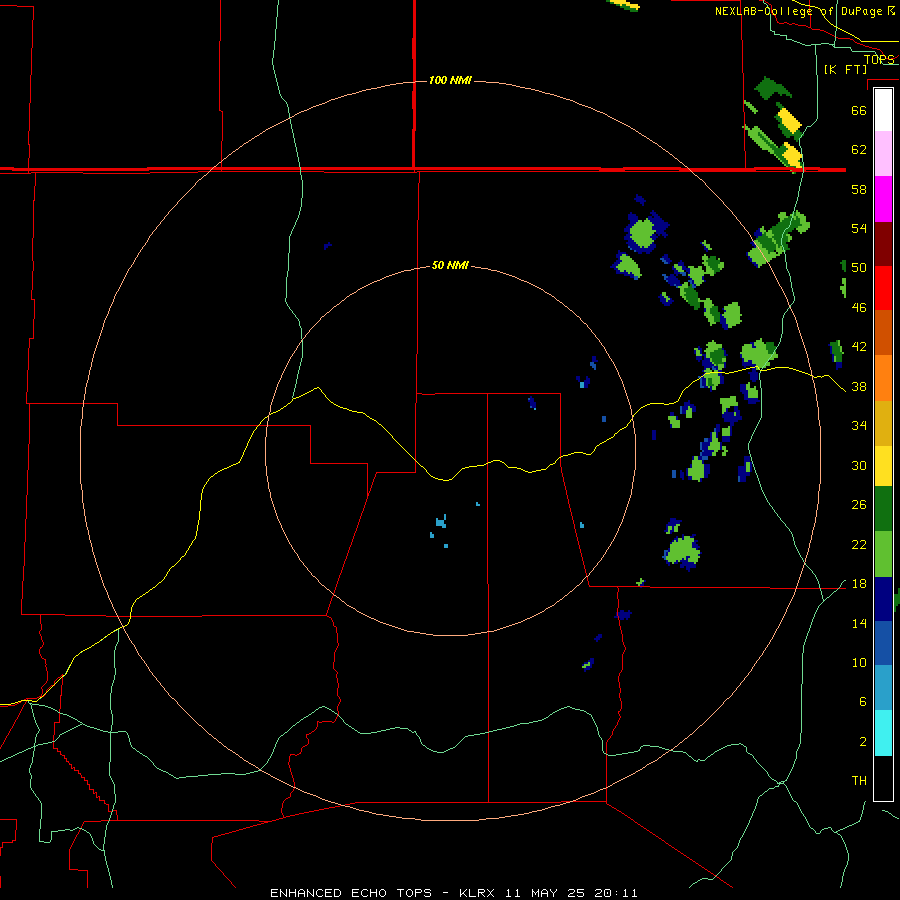
Task: Select the dark maroon swatch on the scale
Action: pos(883,244)
